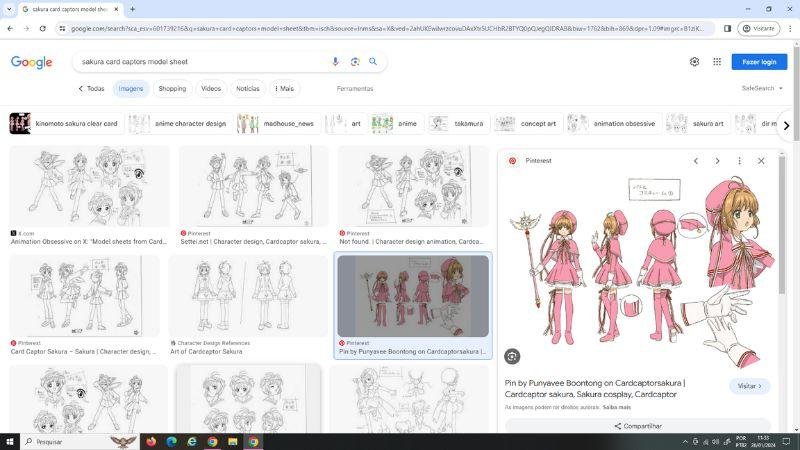
Task: Click large pink Sakura preview image
Action: tap(641, 271)
